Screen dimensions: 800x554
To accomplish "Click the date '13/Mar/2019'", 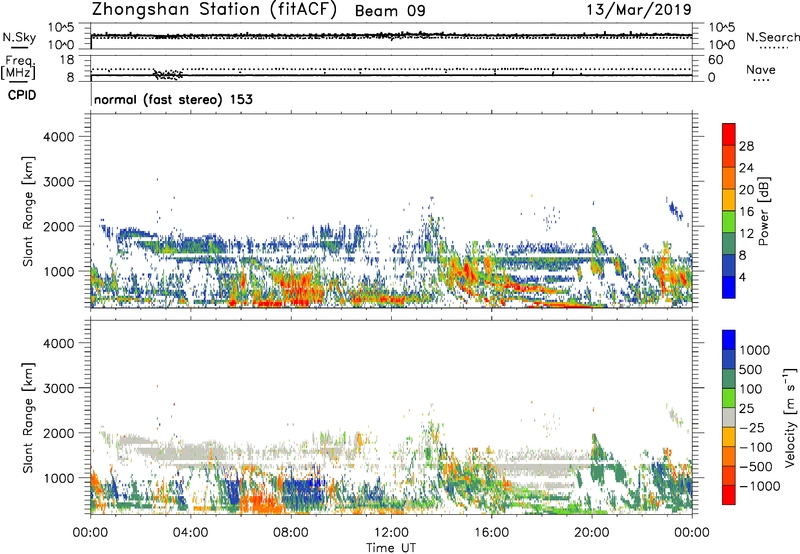I will (639, 10).
